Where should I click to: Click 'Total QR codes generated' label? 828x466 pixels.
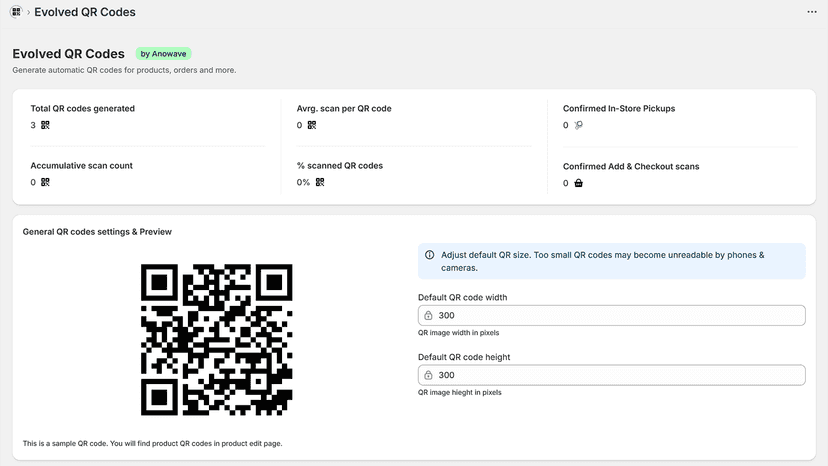point(82,108)
